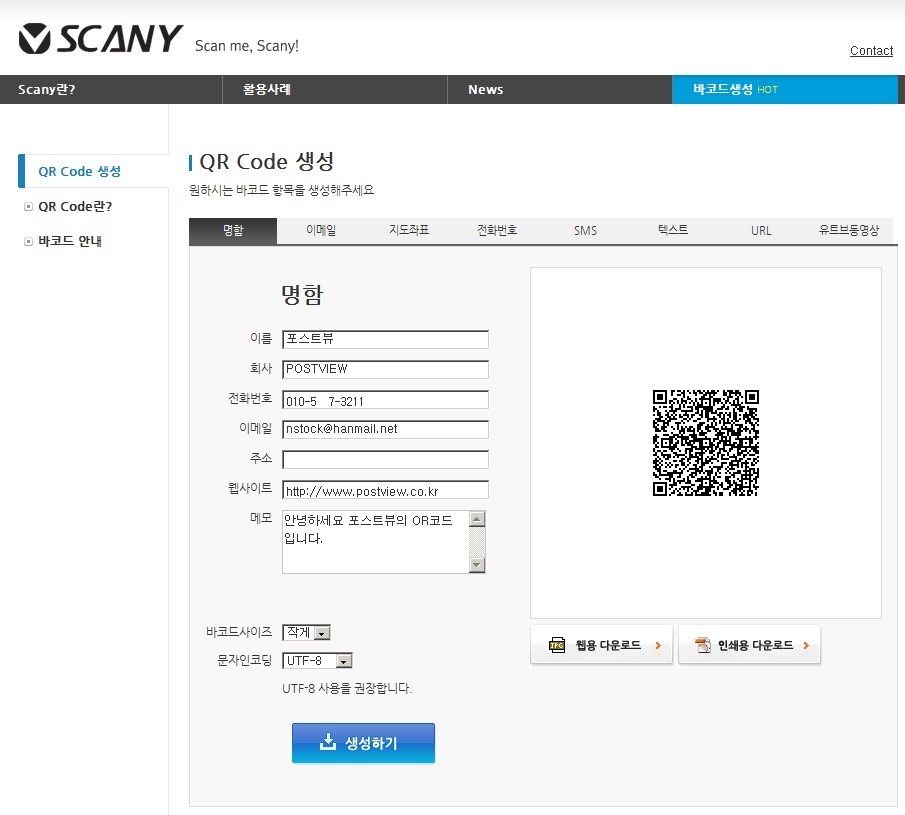
Task: Click the generated QR code image
Action: coord(705,443)
